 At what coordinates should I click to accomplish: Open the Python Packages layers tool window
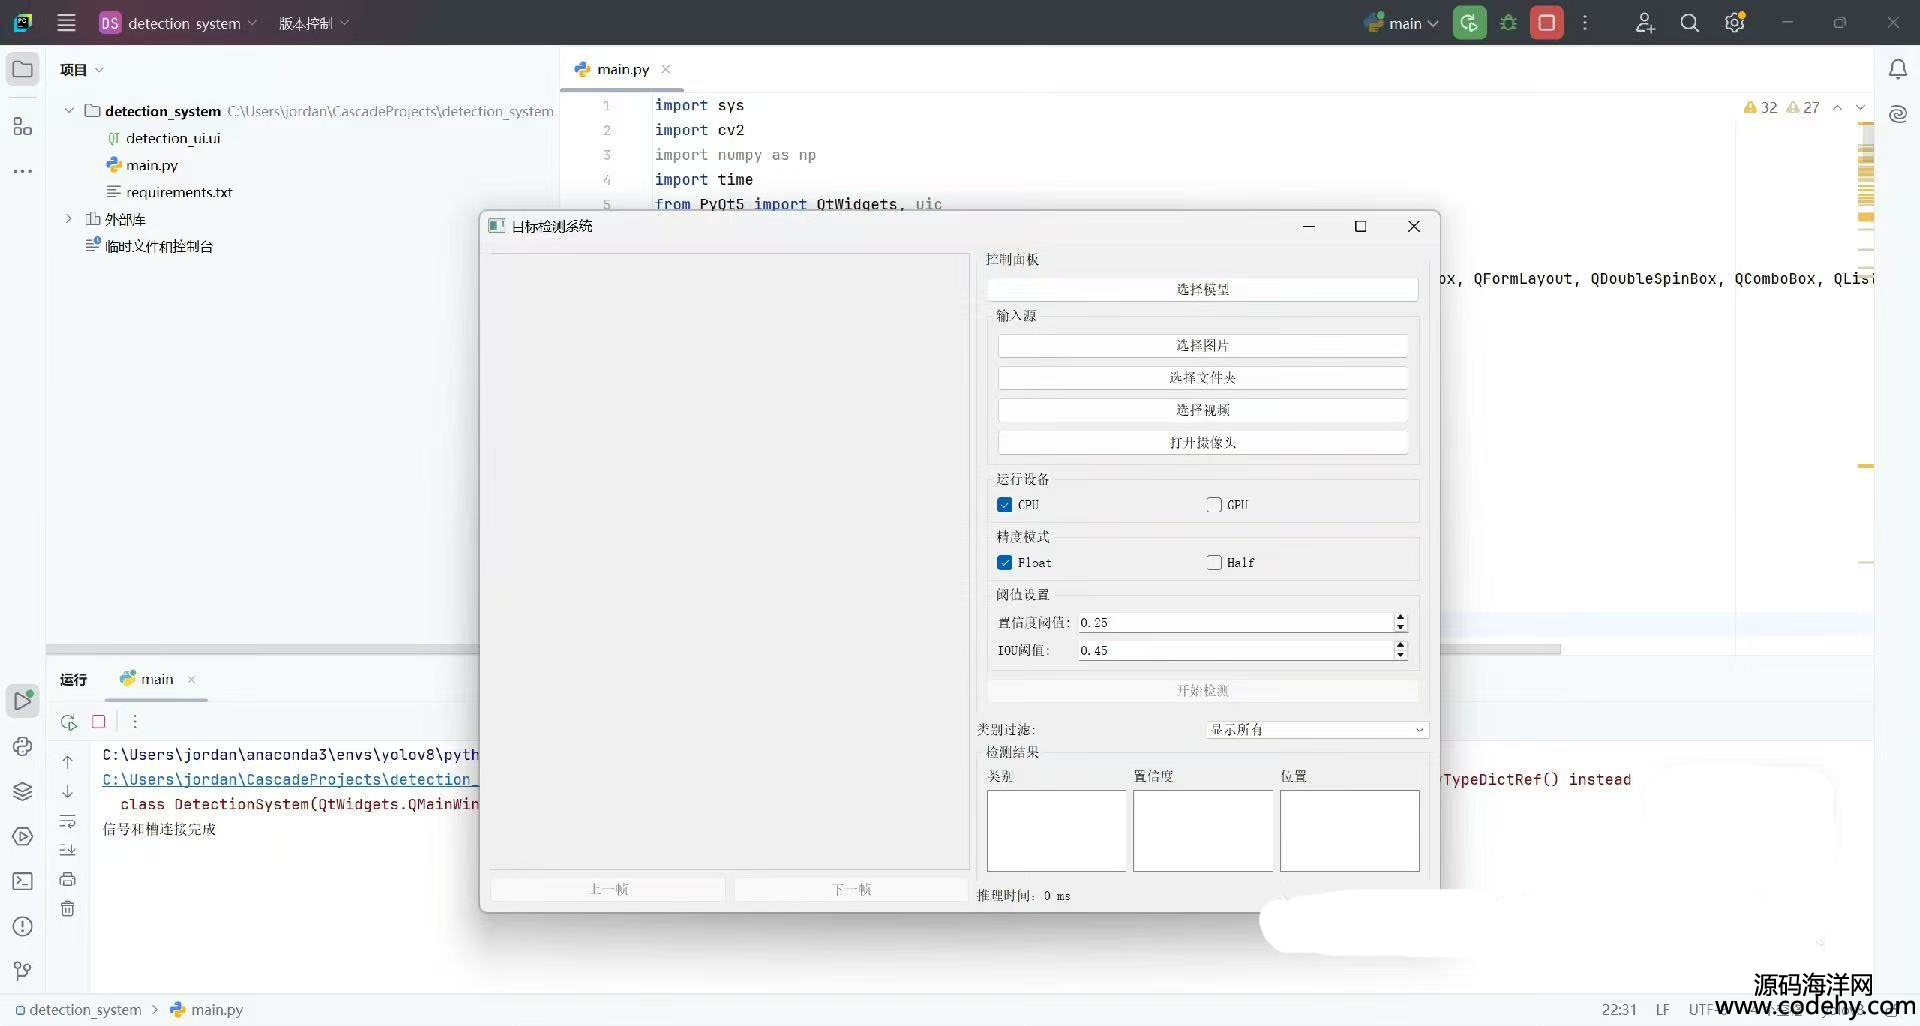(x=22, y=791)
